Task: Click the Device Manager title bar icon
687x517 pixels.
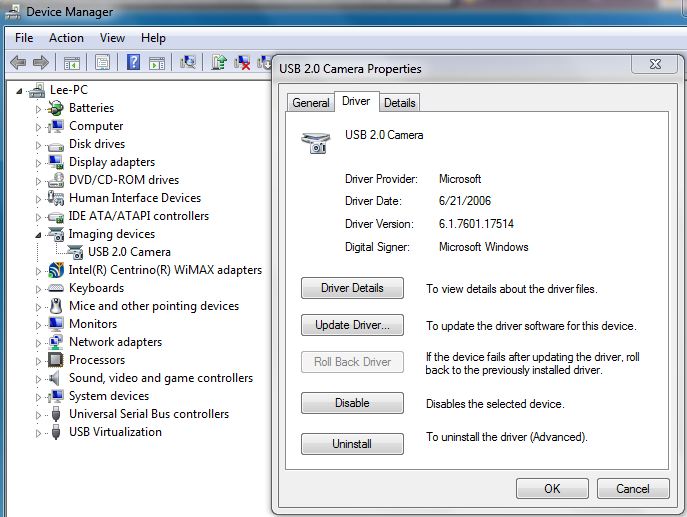Action: pos(12,12)
